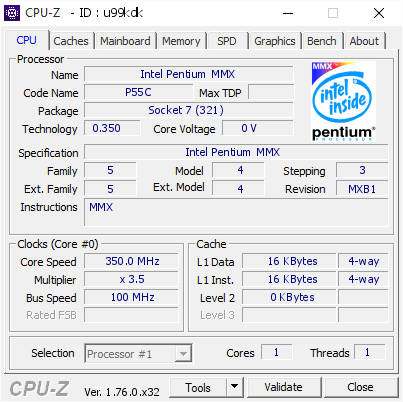Click the Multiplier x 3.5 field
403x402 pixels.
(131, 279)
